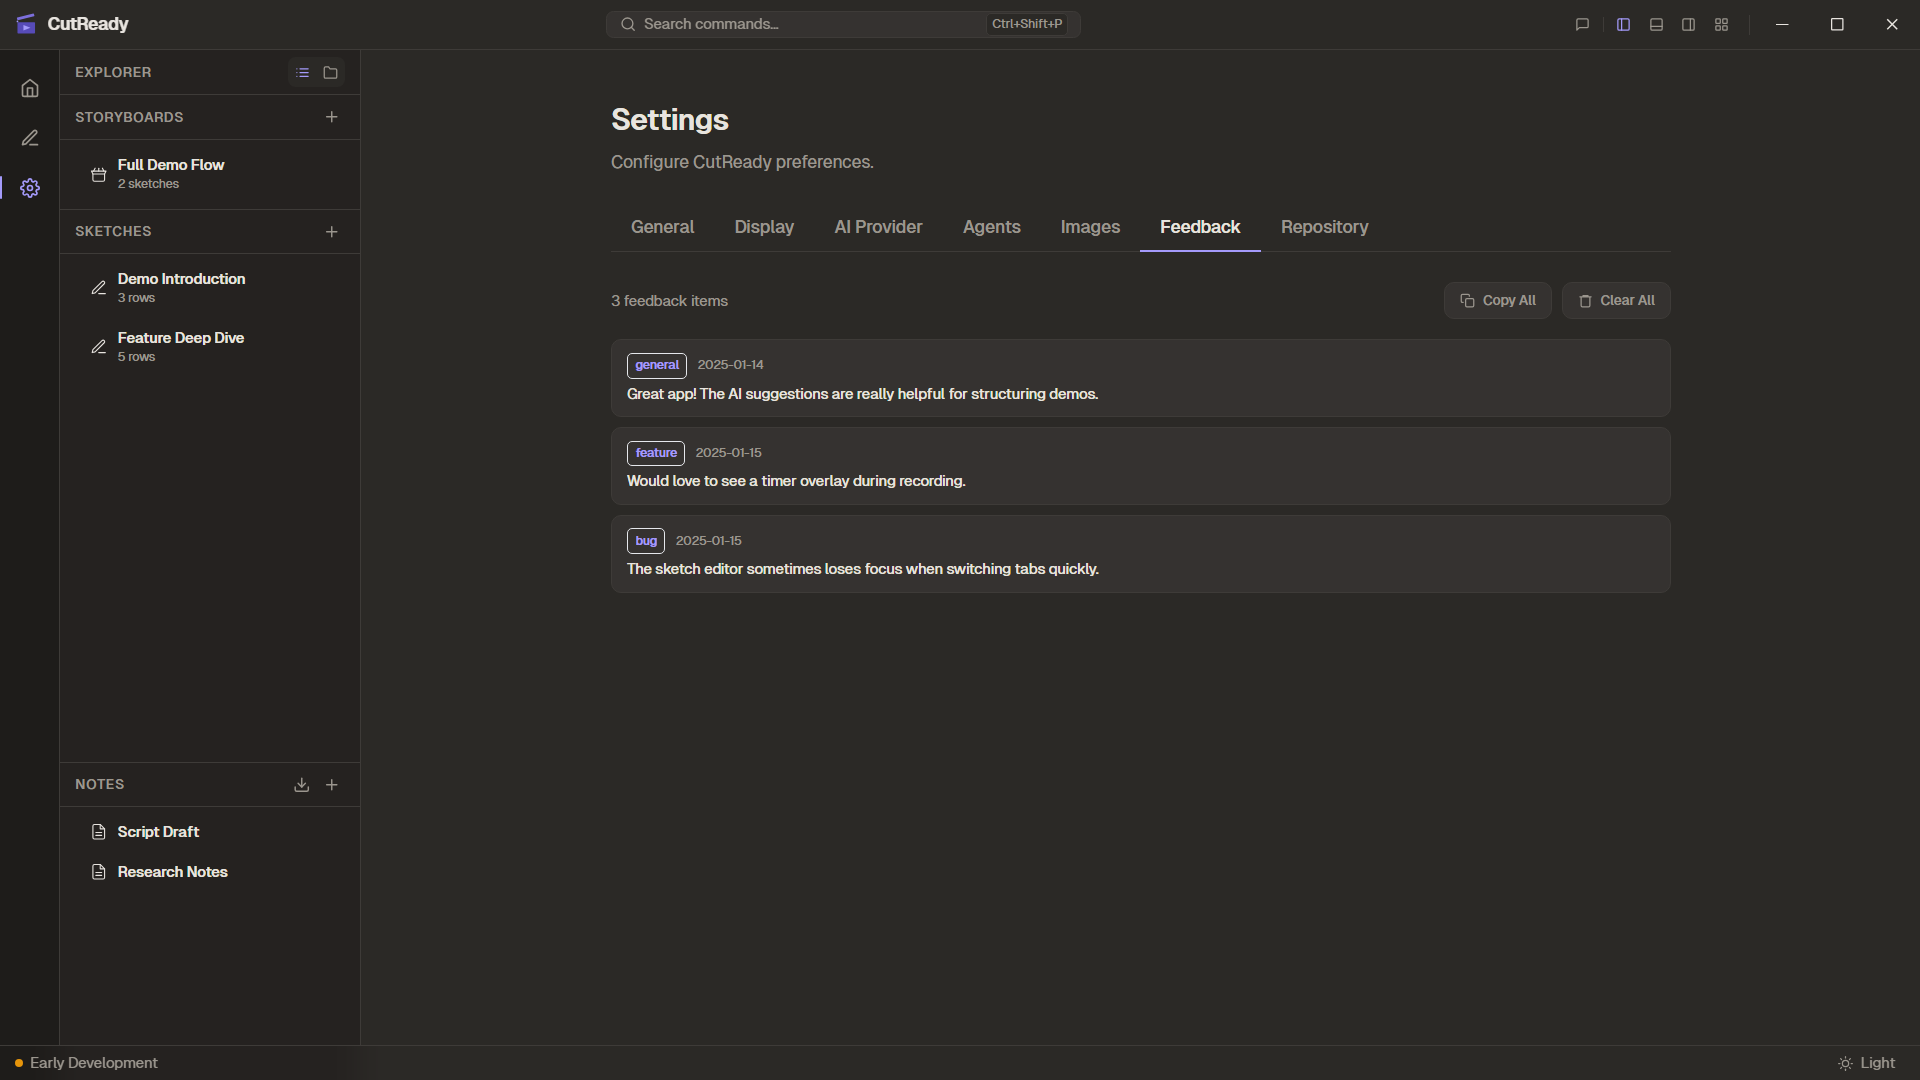Copy All feedback items

pyautogui.click(x=1498, y=300)
